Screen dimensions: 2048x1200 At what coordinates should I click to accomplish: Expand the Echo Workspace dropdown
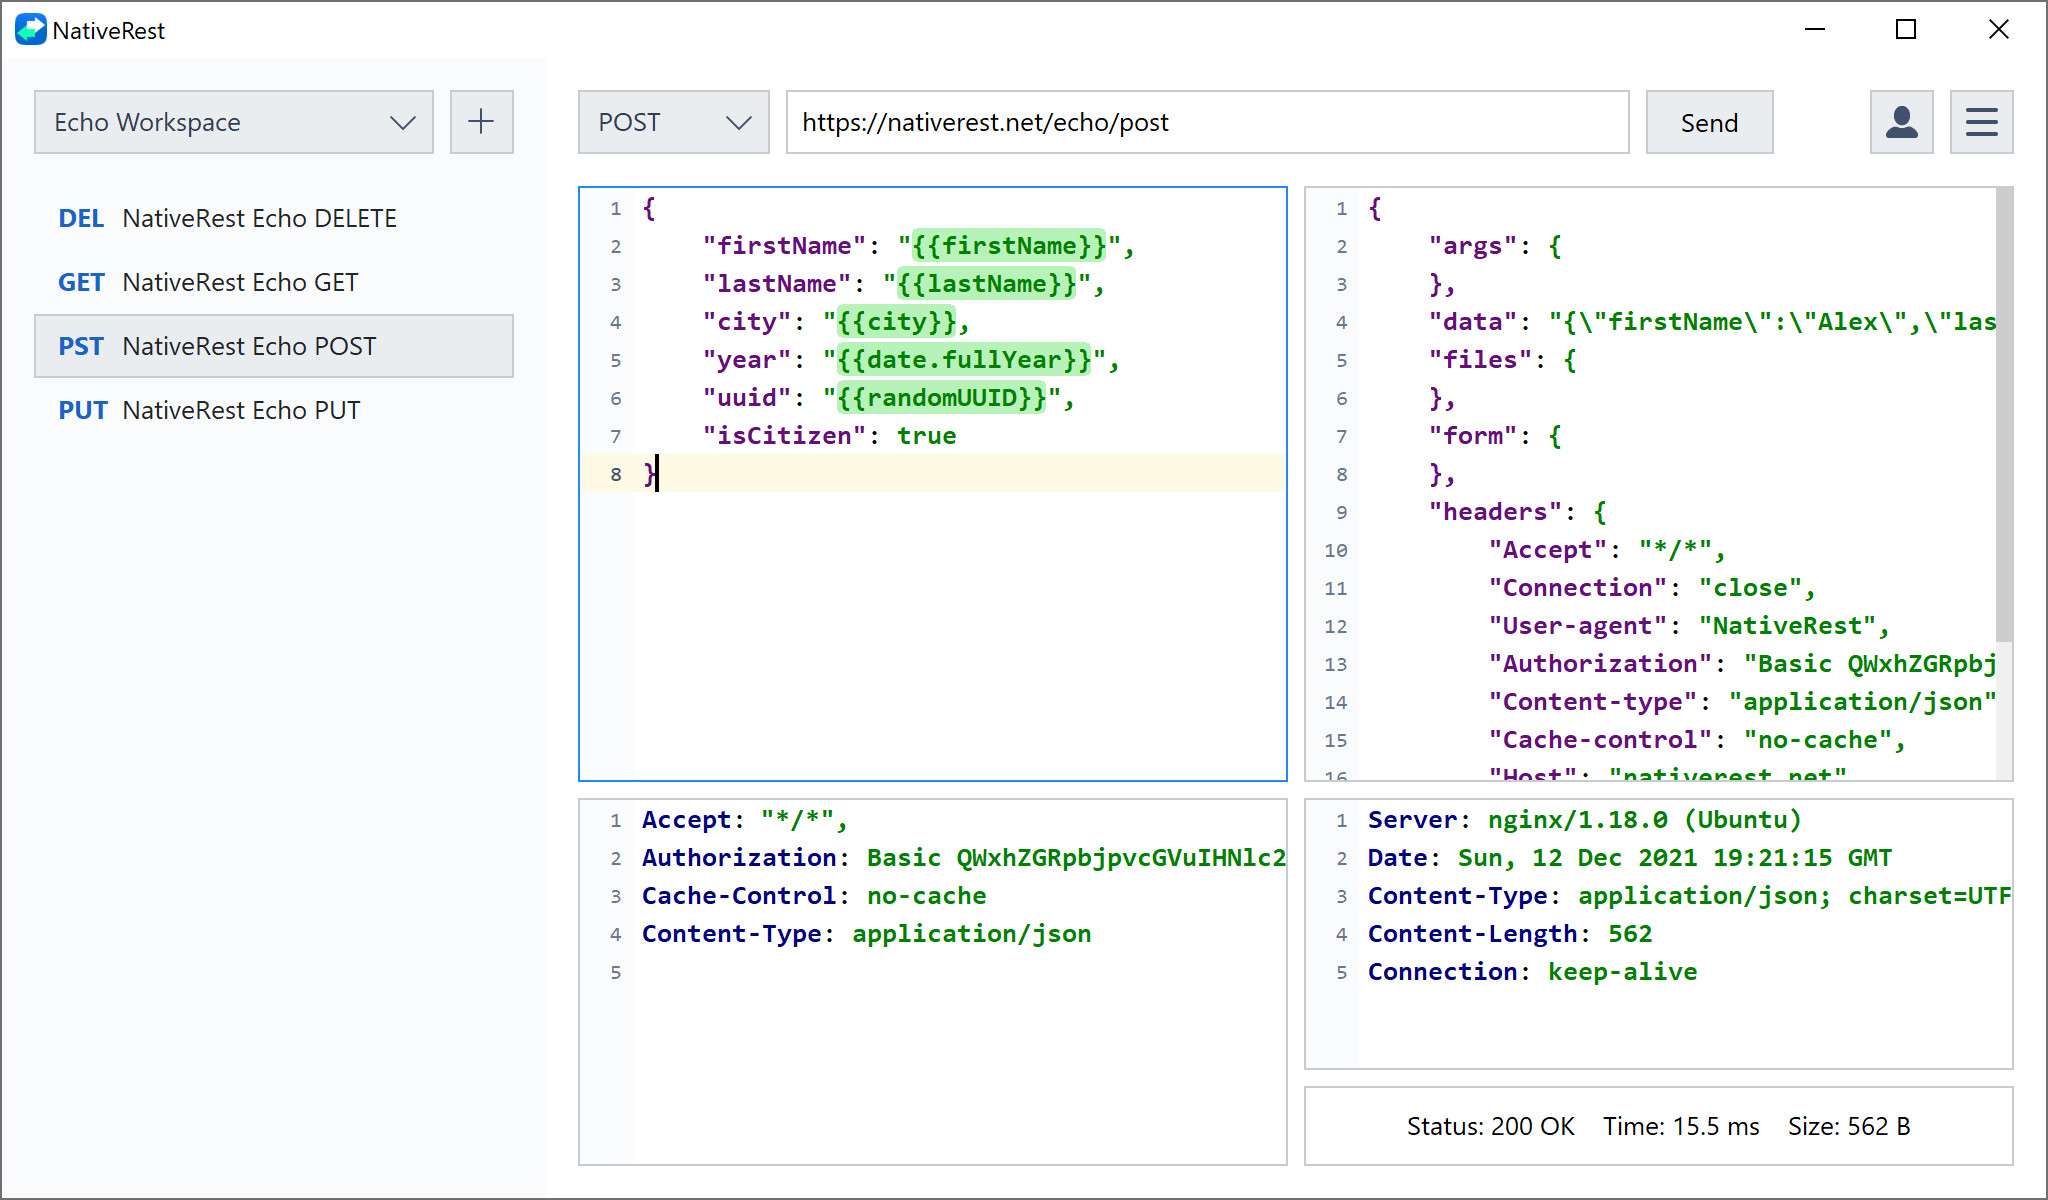[234, 122]
